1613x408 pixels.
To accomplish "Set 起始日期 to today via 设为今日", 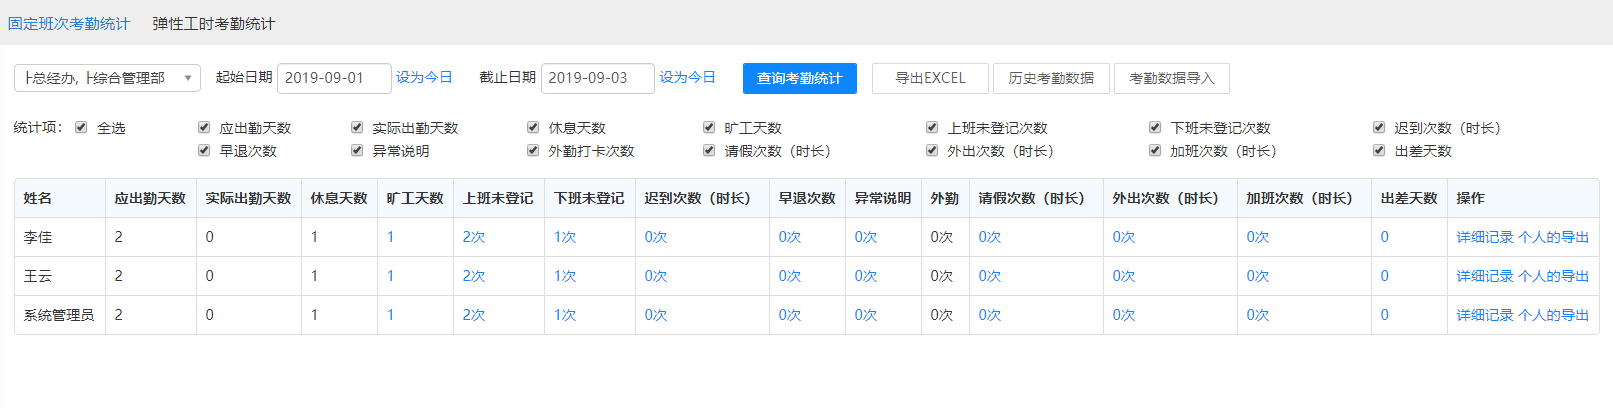I will 424,77.
